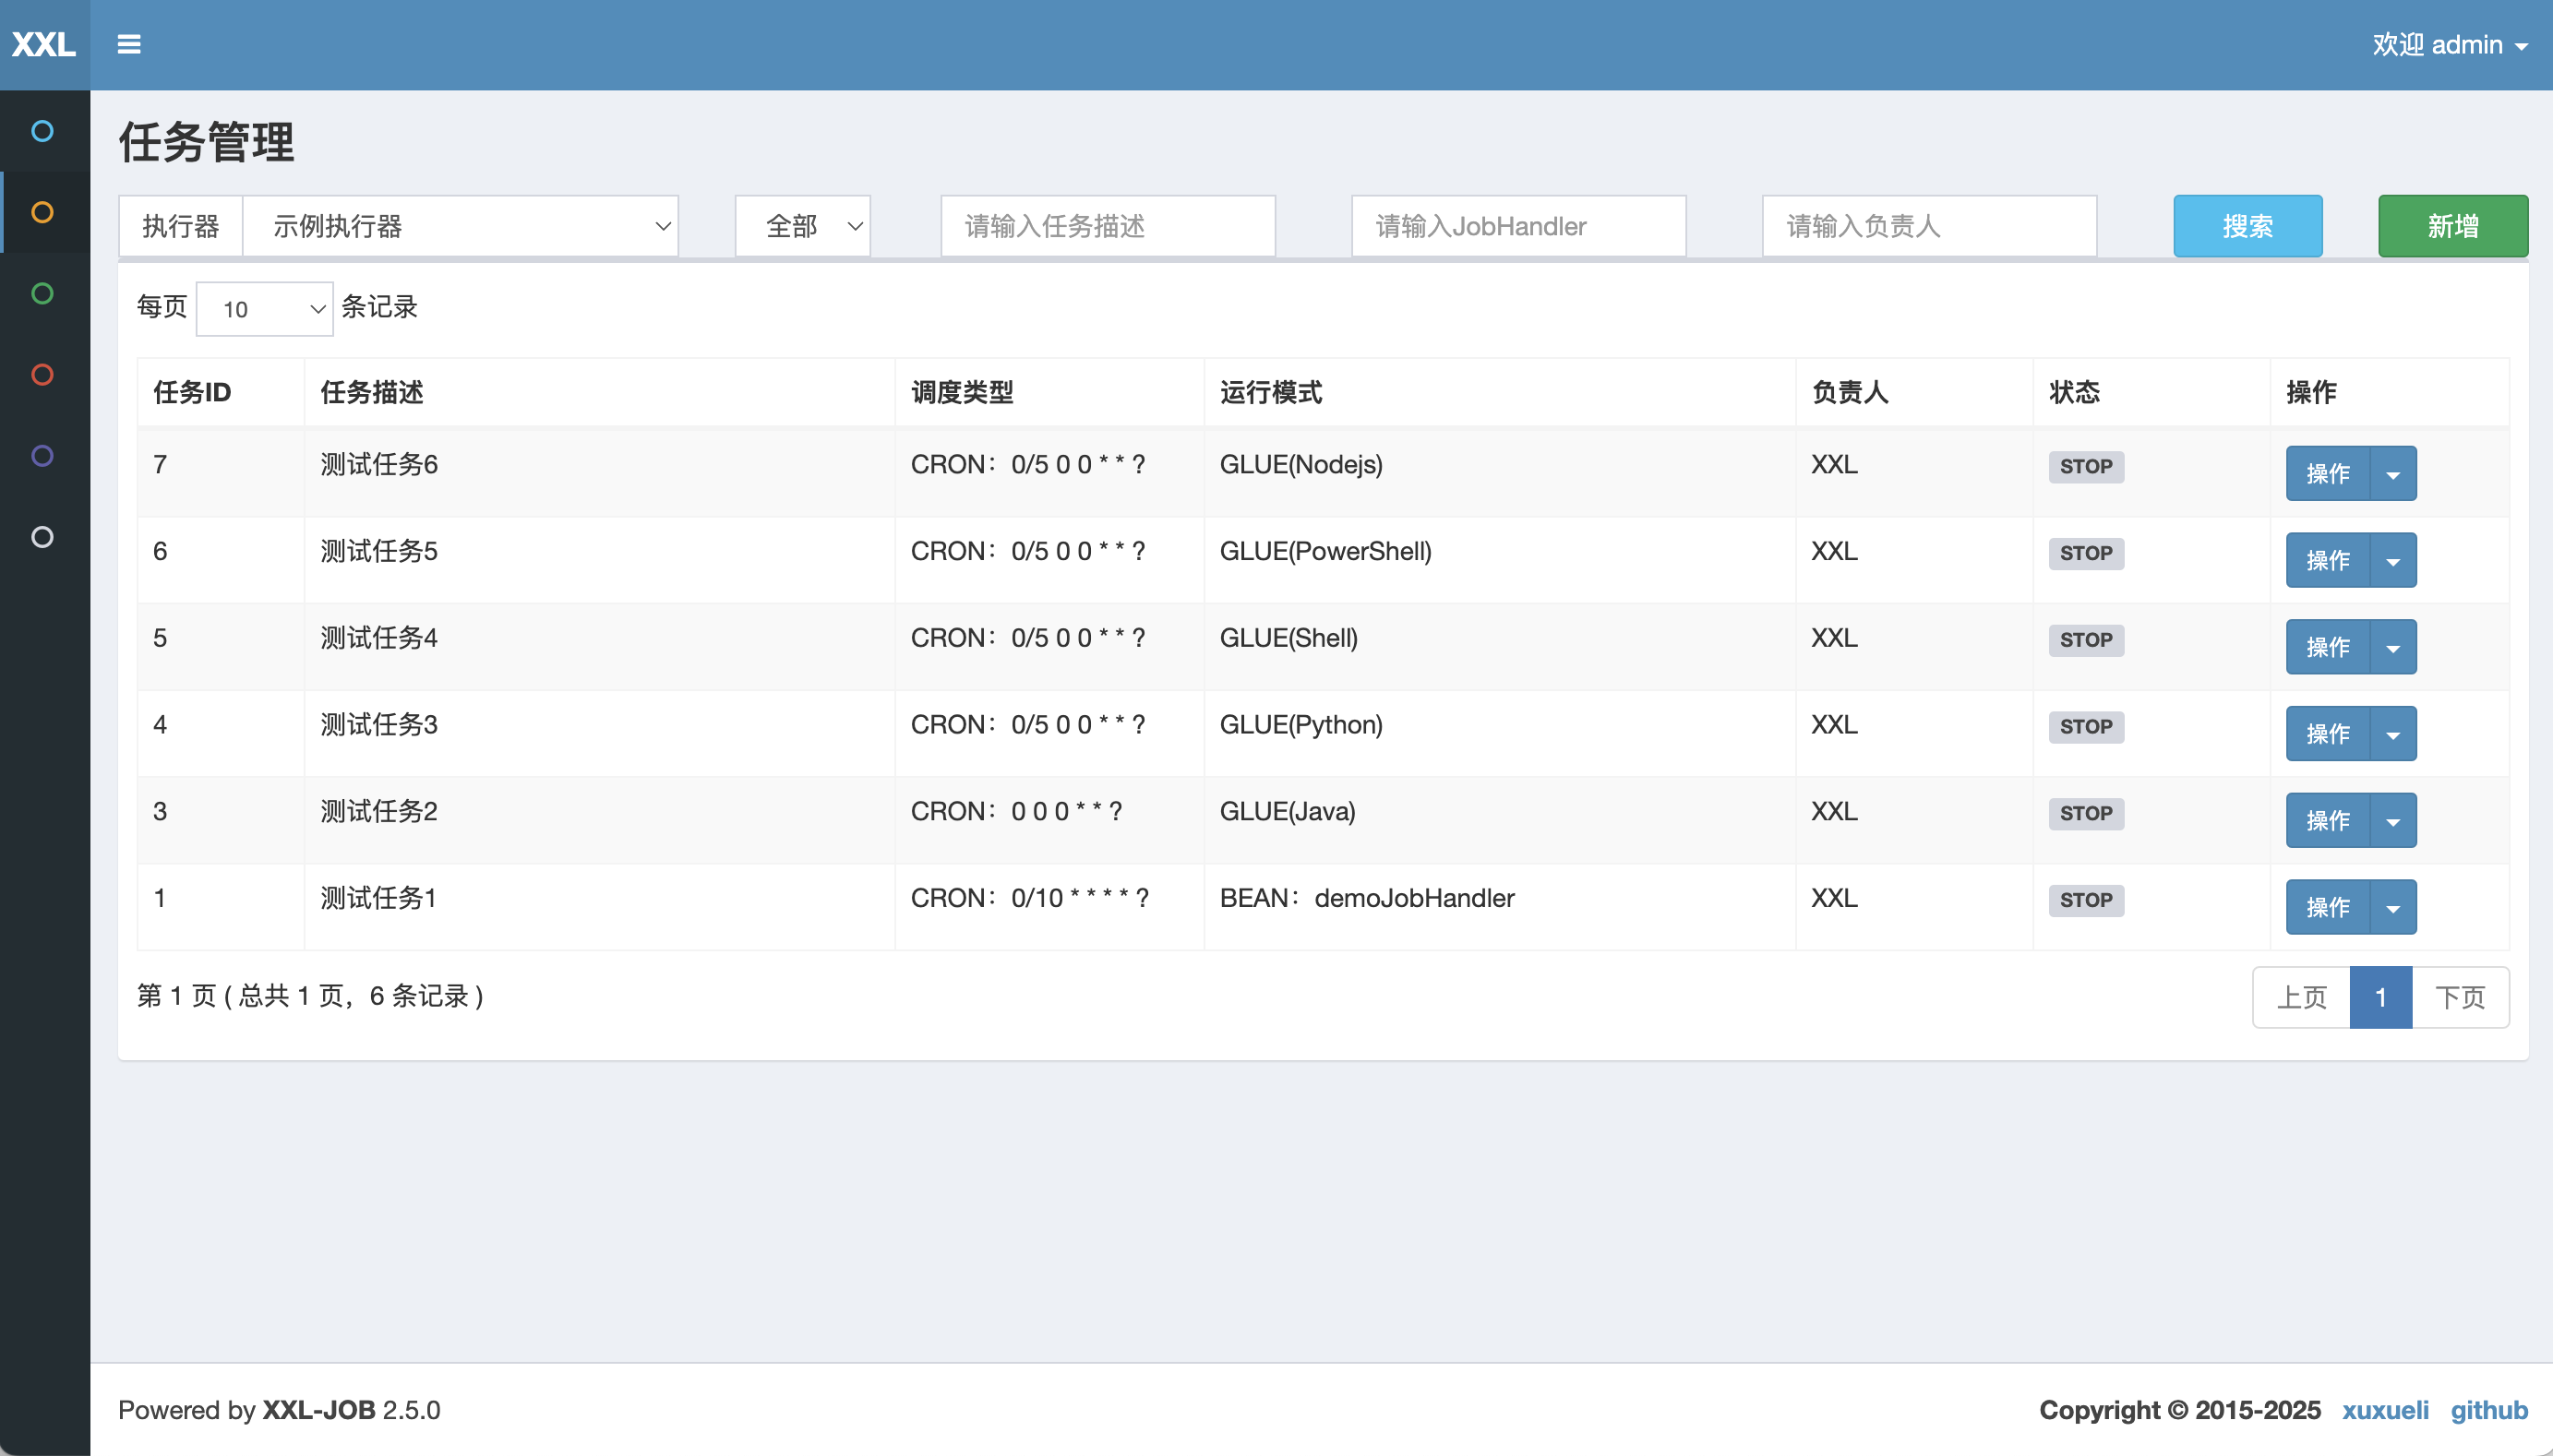This screenshot has height=1456, width=2553.
Task: Click the green circle sidebar icon
Action: coord(42,293)
